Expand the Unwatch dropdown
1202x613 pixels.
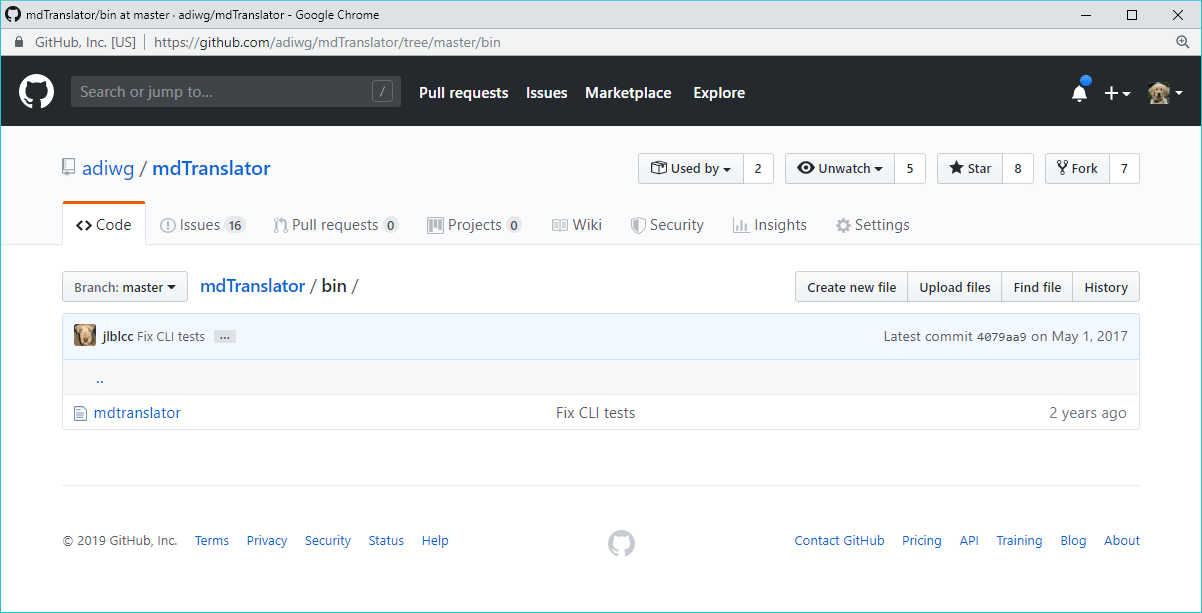(840, 169)
